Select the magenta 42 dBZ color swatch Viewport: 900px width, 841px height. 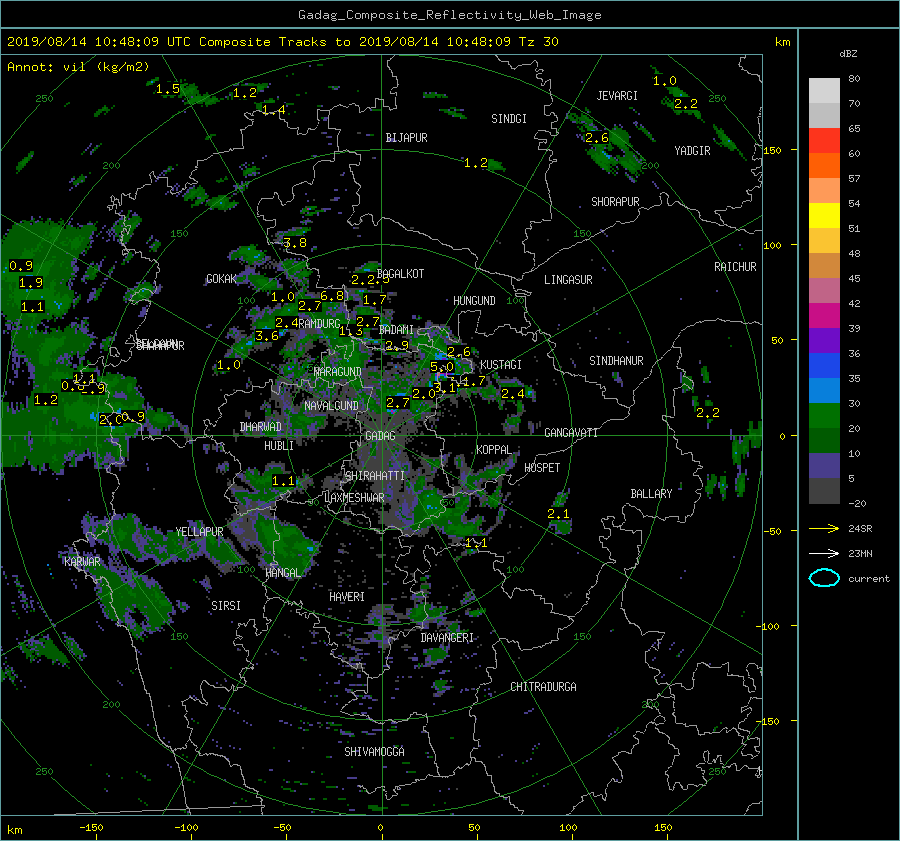824,315
